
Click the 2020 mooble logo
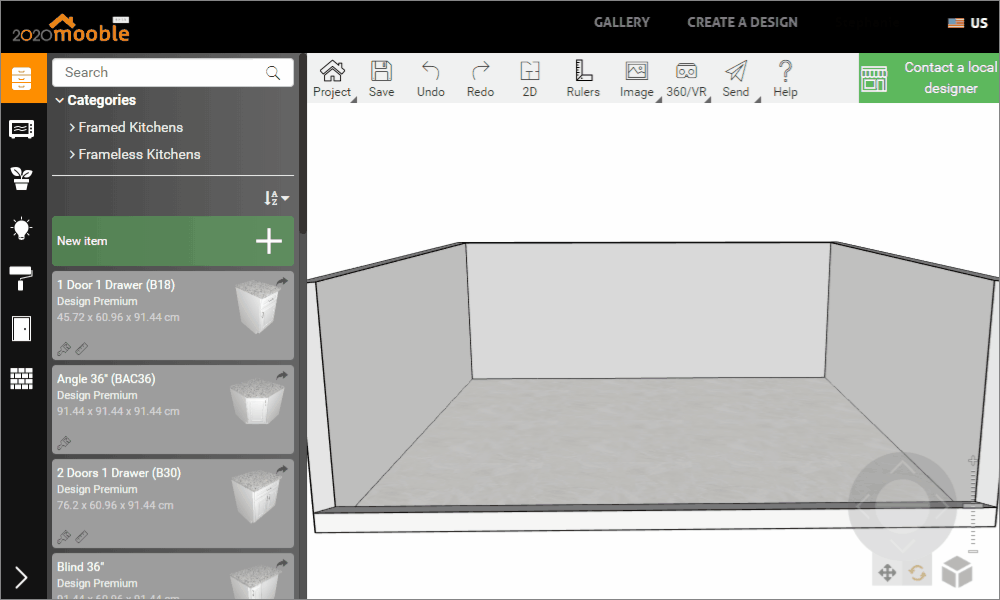tap(71, 29)
